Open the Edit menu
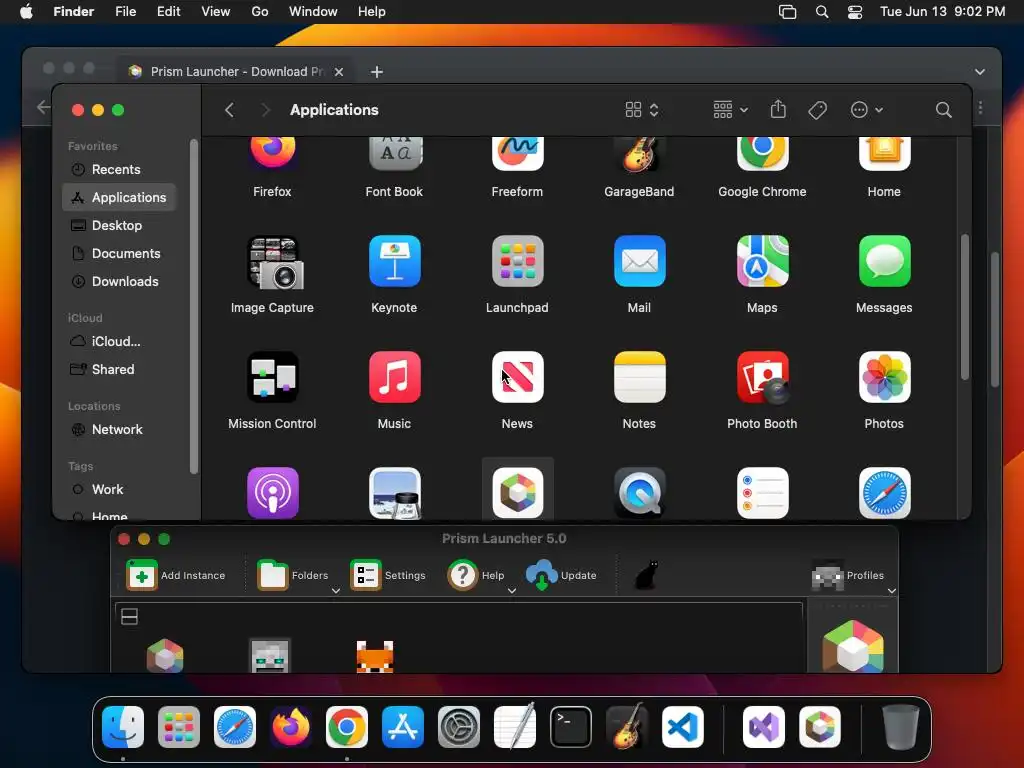The height and width of the screenshot is (768, 1024). pos(168,12)
